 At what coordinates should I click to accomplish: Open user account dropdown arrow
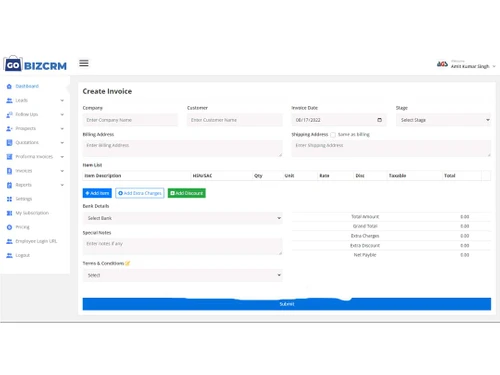pyautogui.click(x=494, y=66)
